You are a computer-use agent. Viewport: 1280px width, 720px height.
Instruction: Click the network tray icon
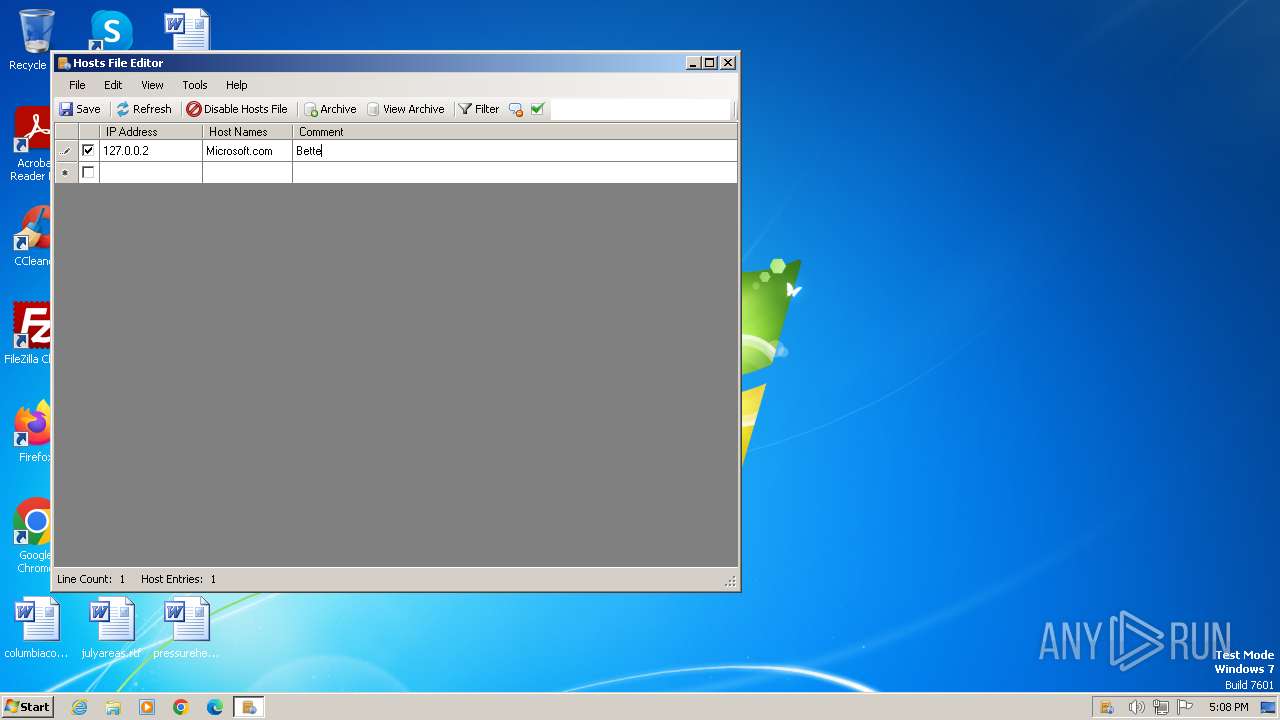tap(1161, 707)
